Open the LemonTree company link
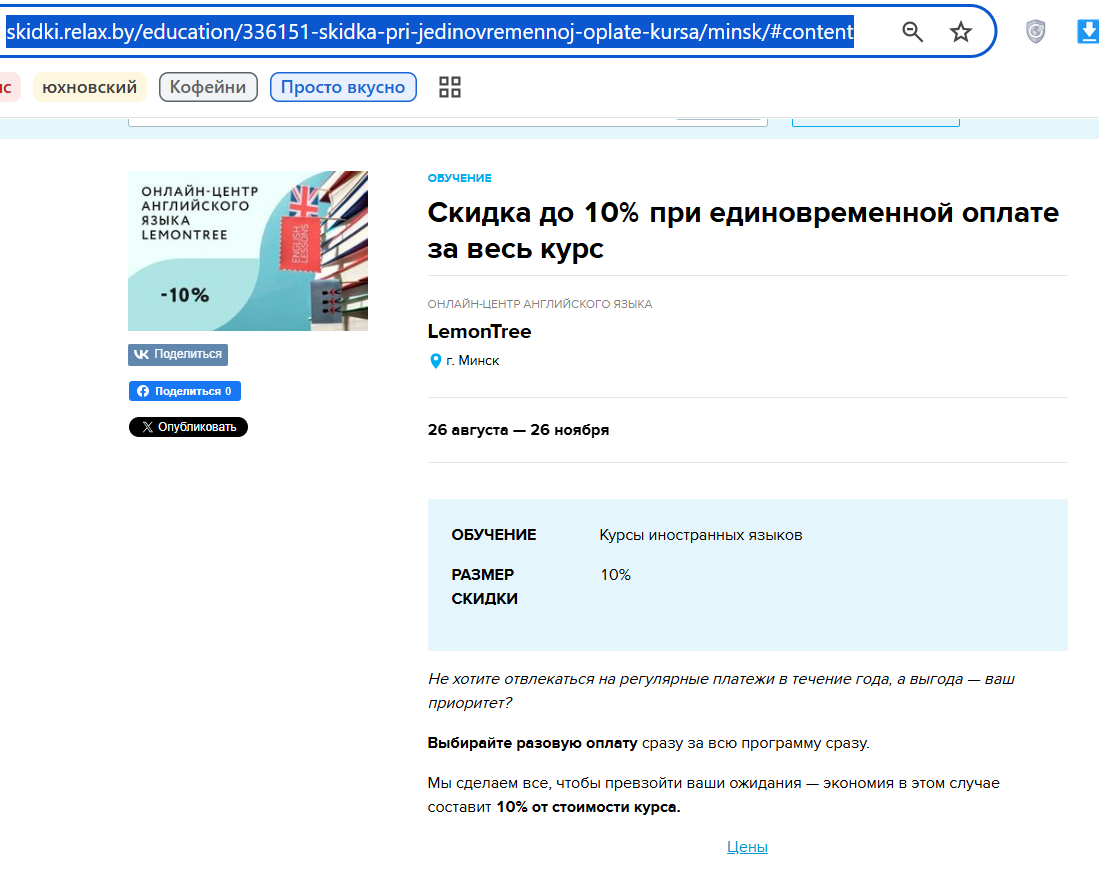The image size is (1099, 875). point(479,331)
